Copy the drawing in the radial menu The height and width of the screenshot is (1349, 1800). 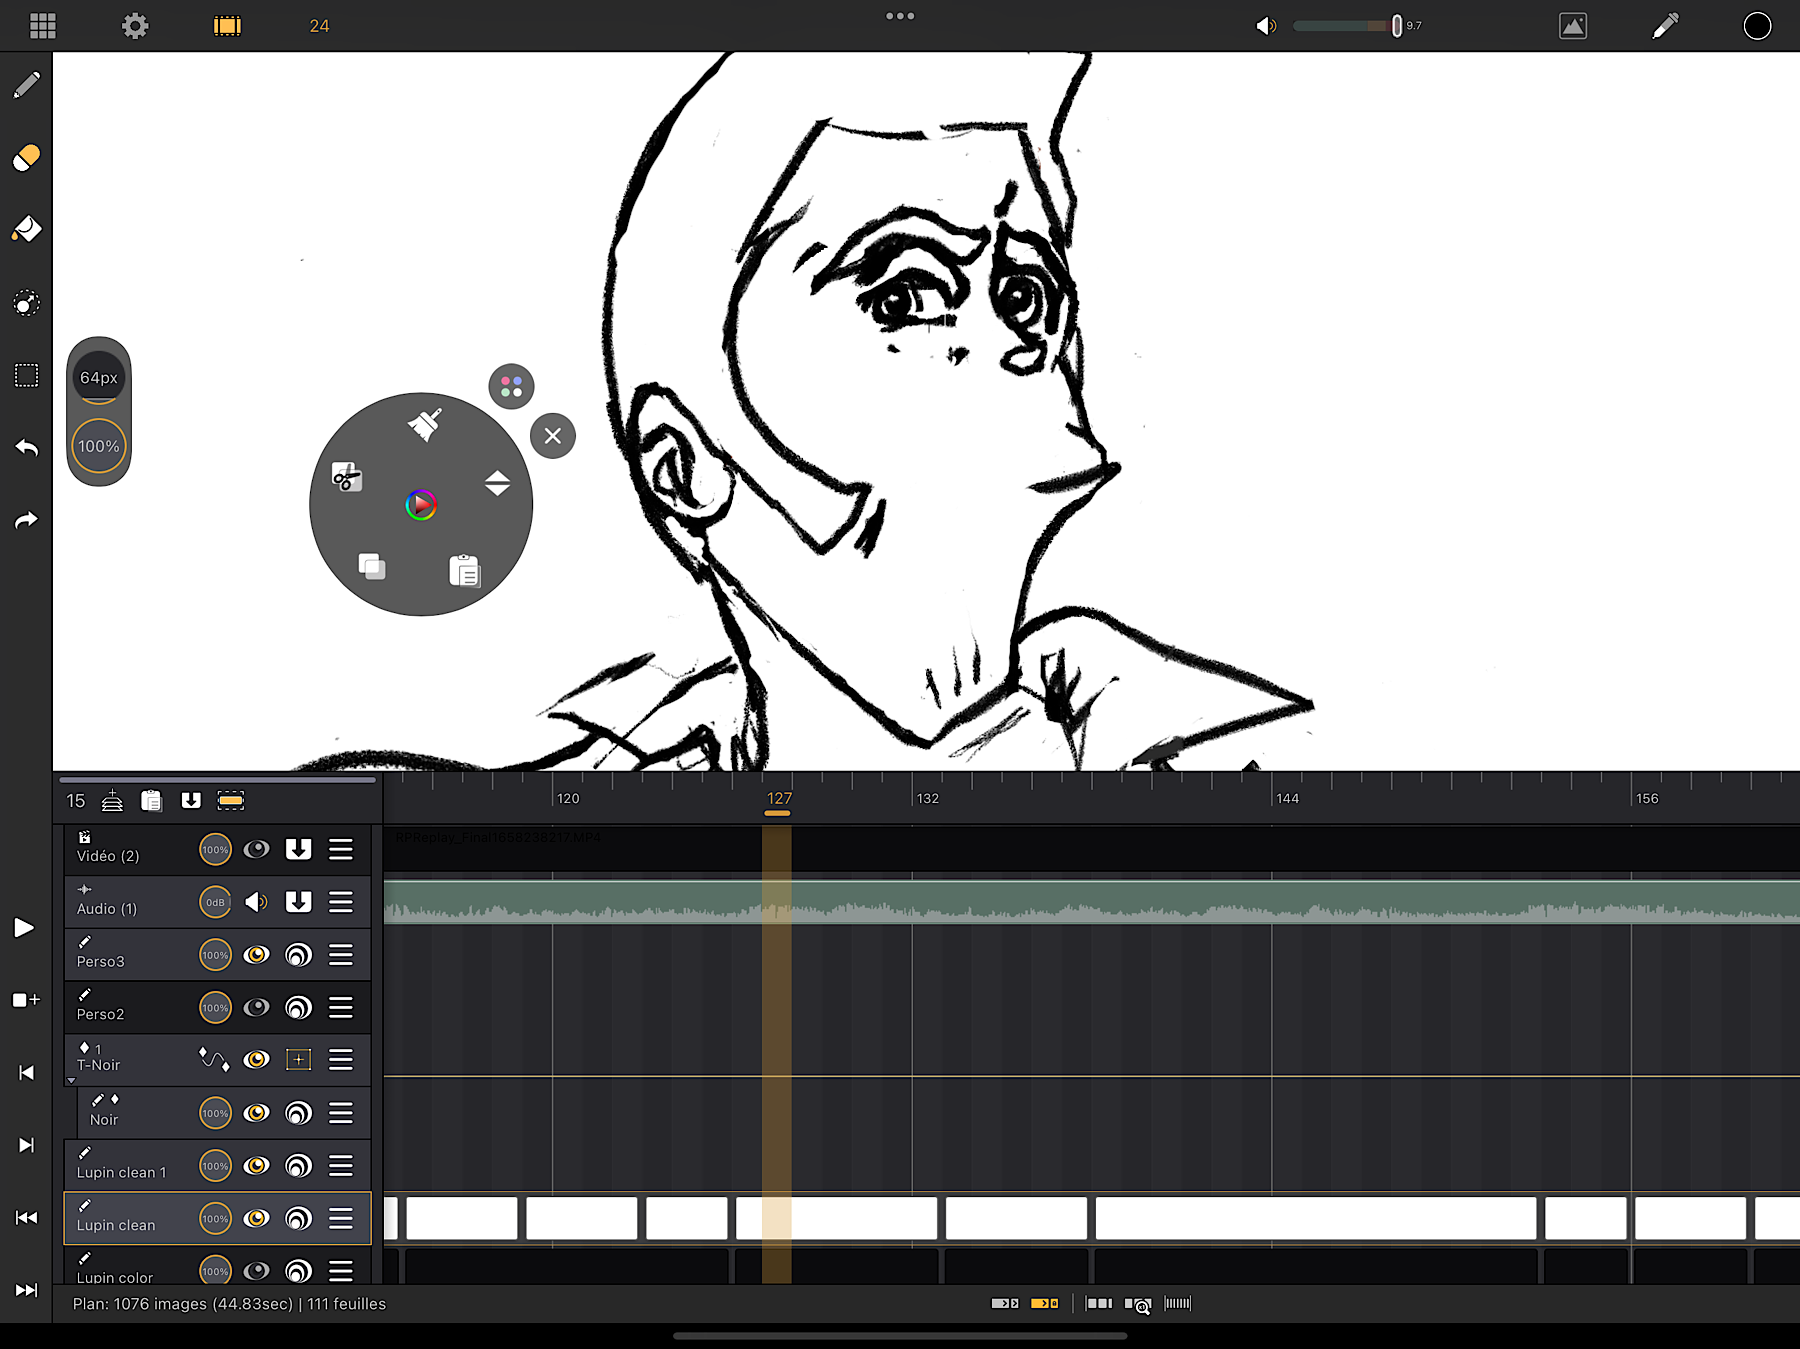point(372,567)
